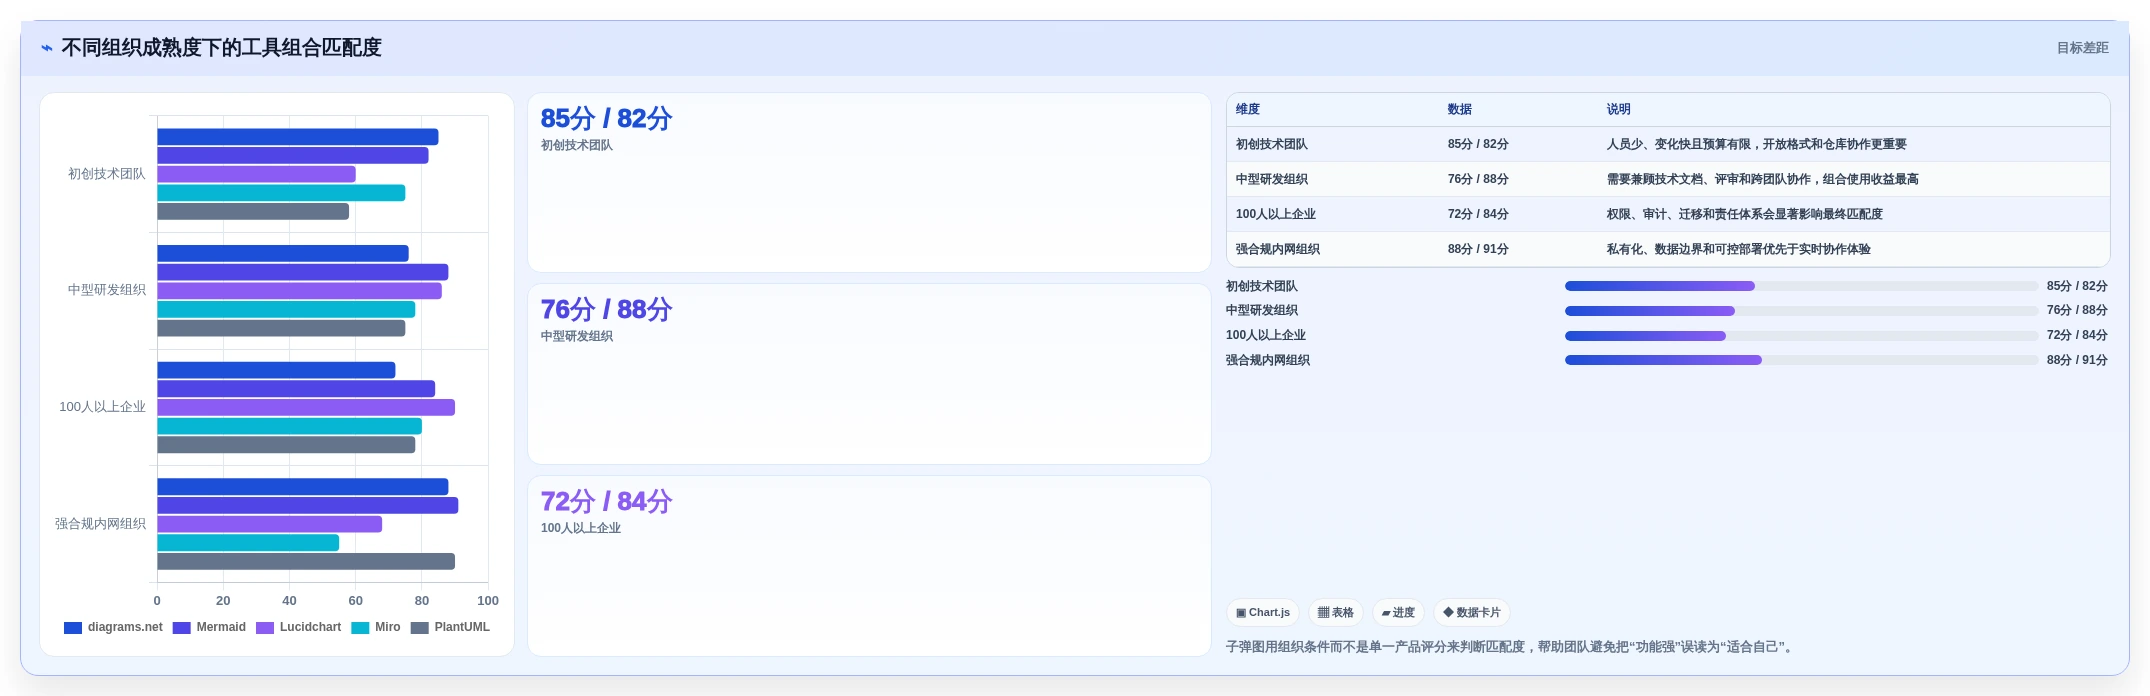Click Lucidchart bar for 100人以上企业
Viewport: 2150px width, 696px height.
[306, 407]
